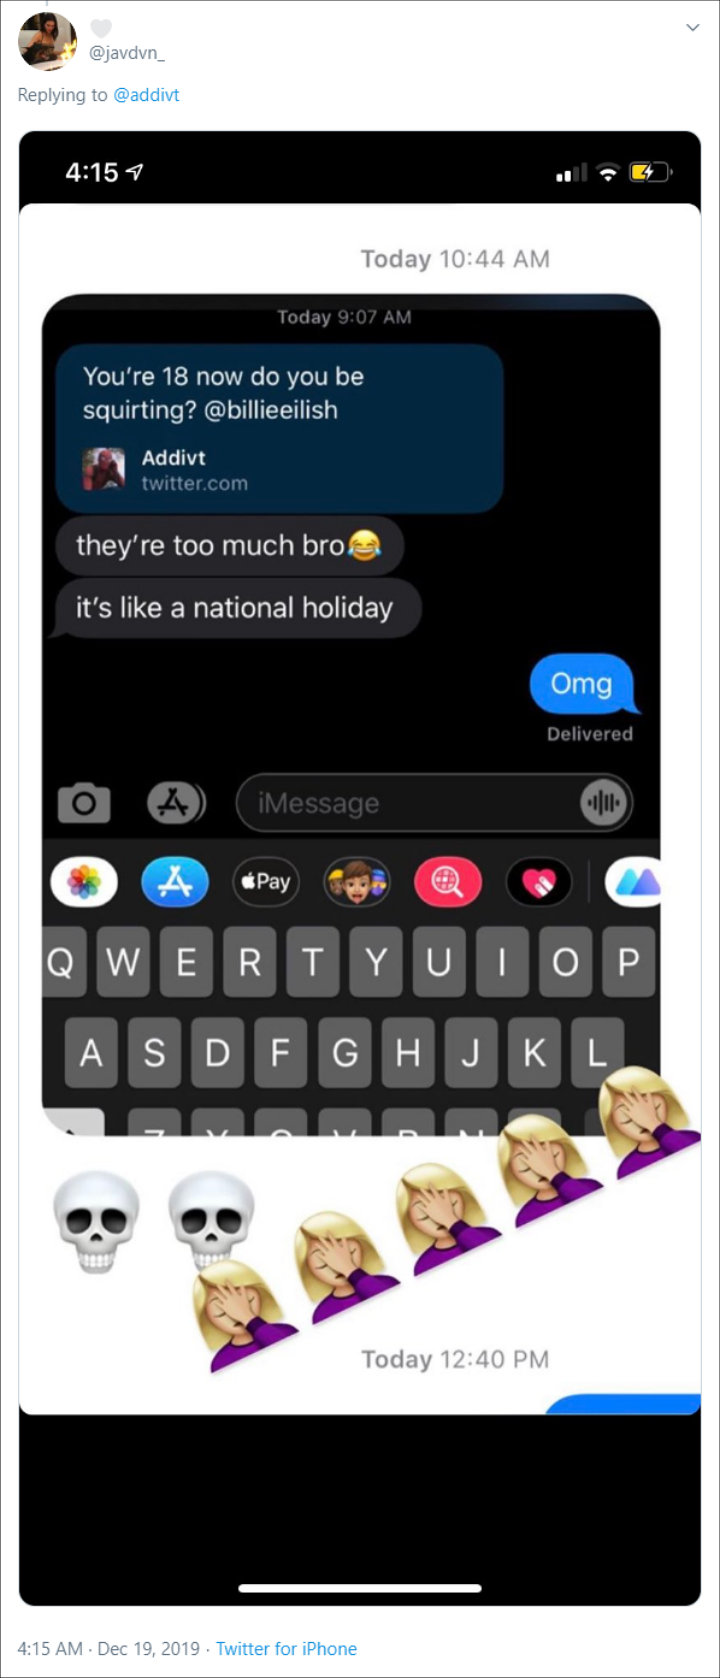The image size is (720, 1678).
Task: Tap the camera icon in iMessage
Action: click(x=84, y=803)
